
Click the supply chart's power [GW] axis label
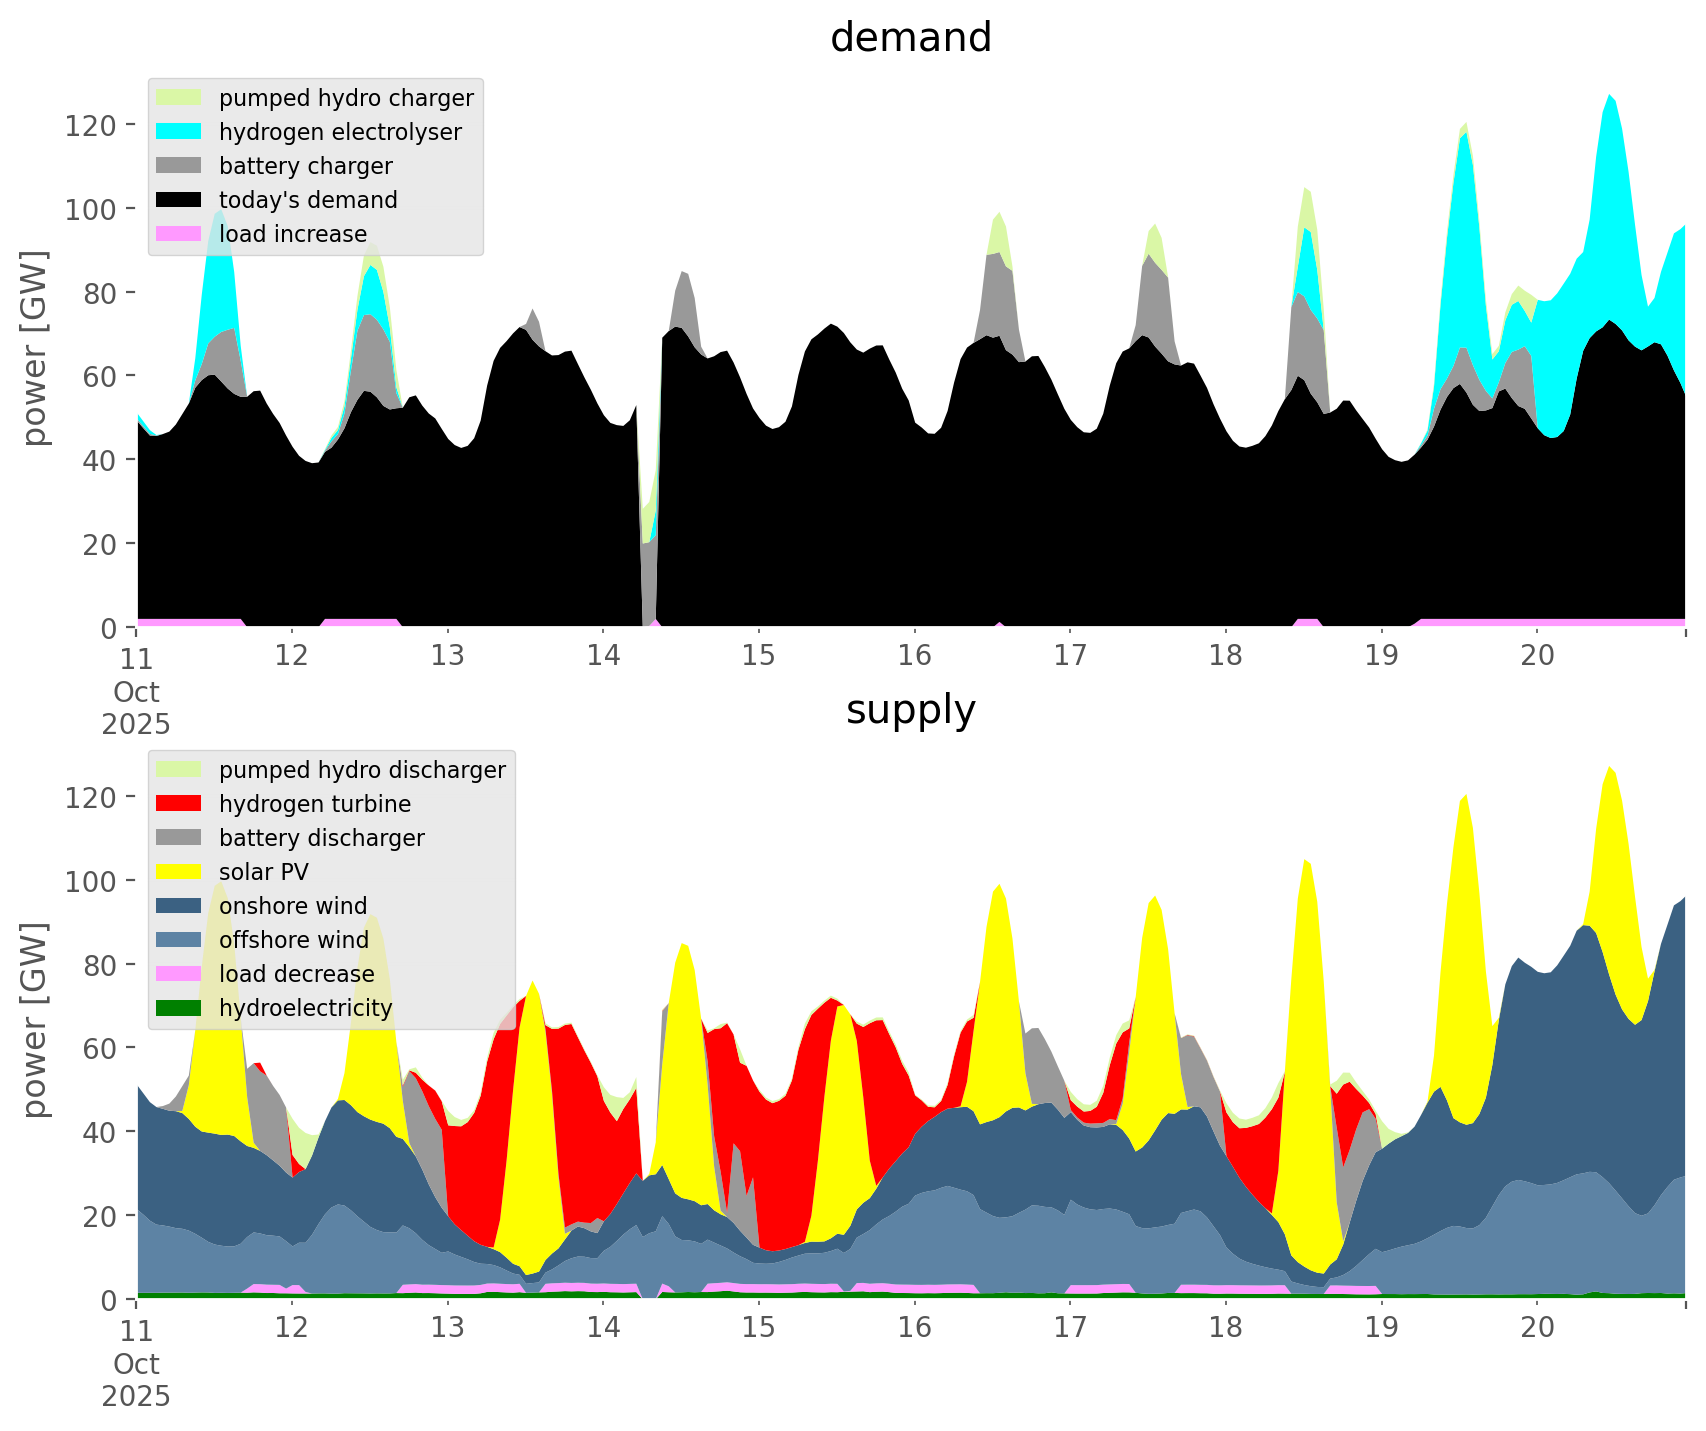pos(35,1020)
